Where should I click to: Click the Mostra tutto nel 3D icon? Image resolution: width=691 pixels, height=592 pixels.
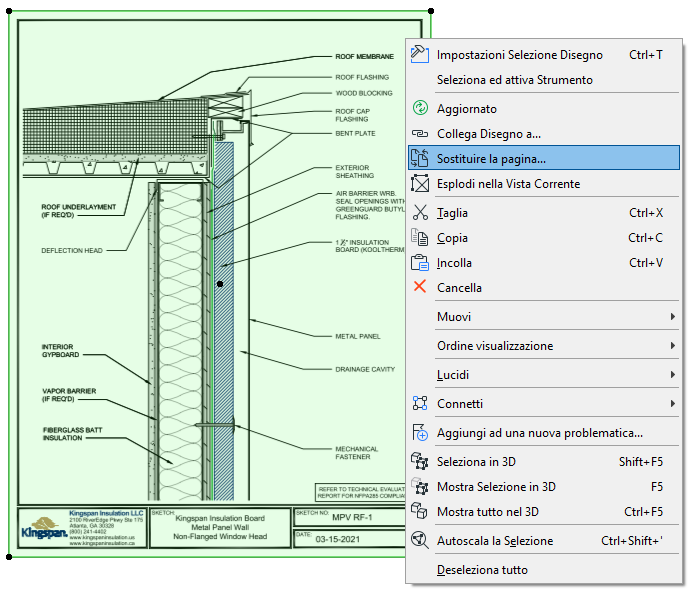point(420,512)
